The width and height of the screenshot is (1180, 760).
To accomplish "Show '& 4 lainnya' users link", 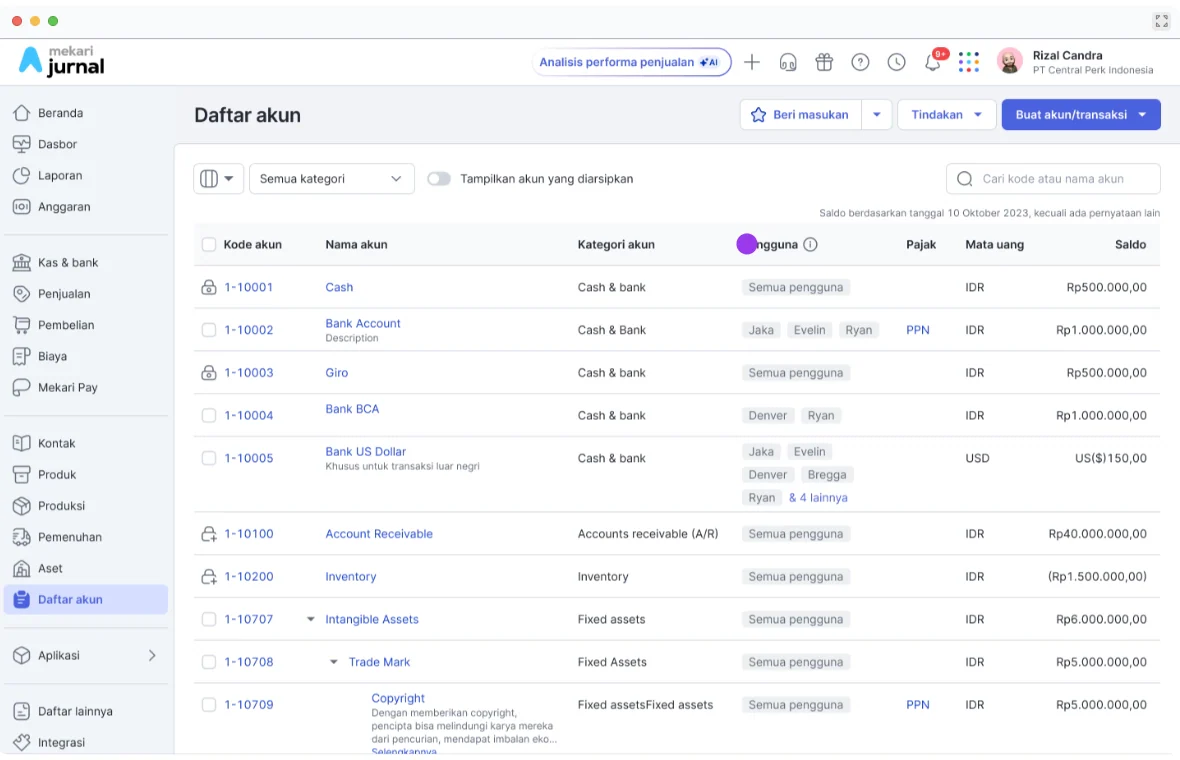I will [818, 498].
